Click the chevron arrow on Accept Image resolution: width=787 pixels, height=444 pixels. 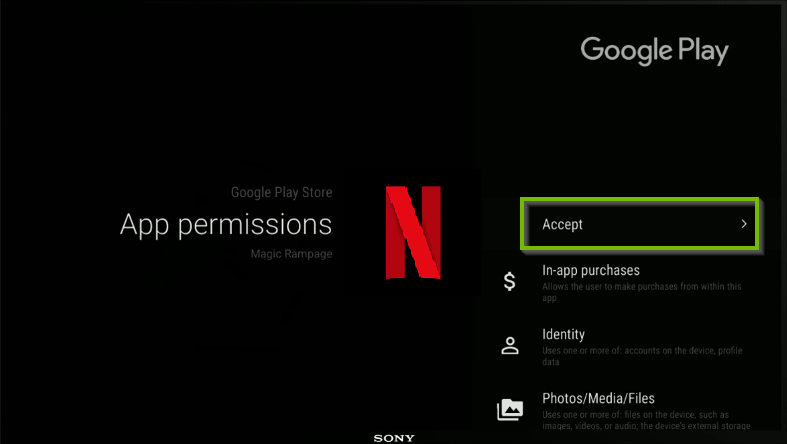(744, 224)
